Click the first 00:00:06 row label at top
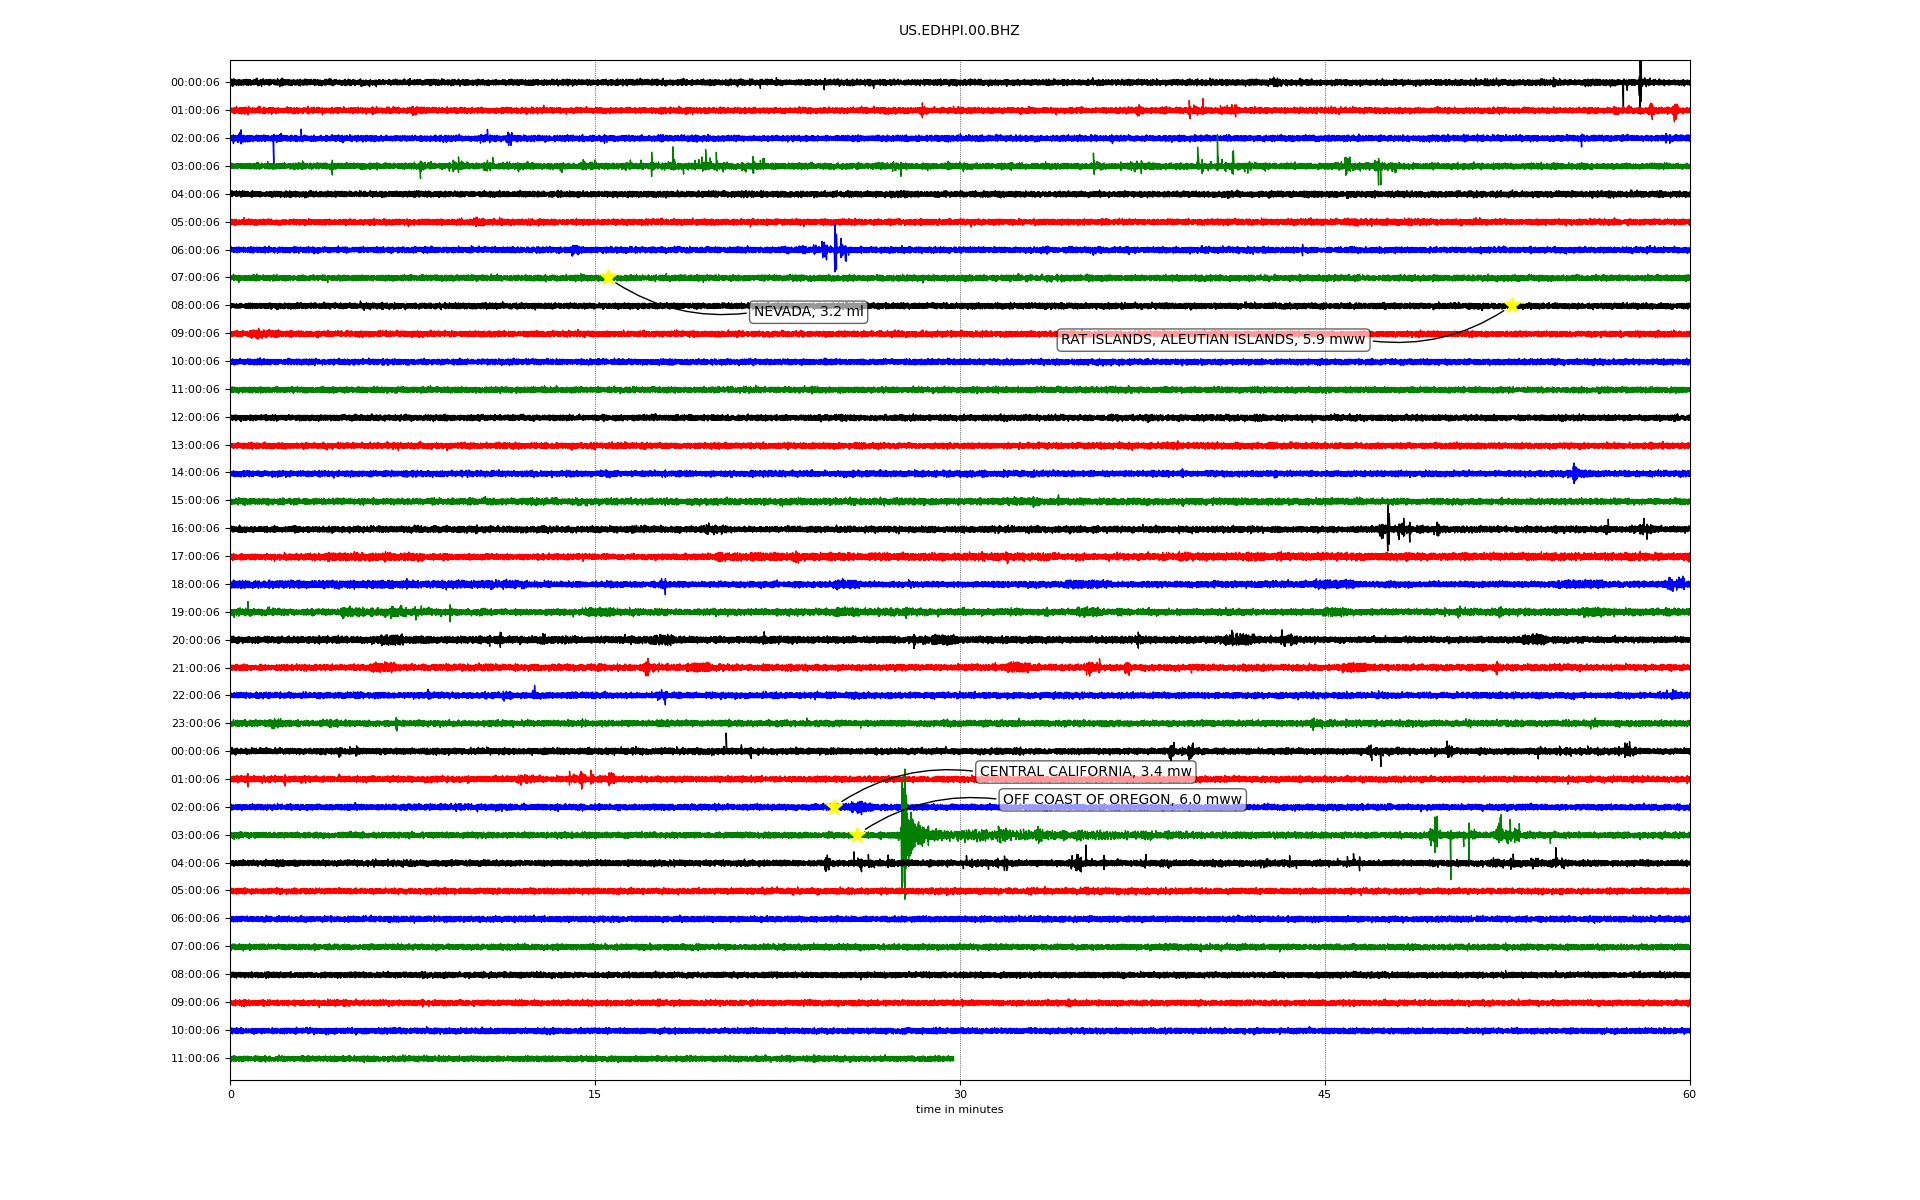 [195, 83]
